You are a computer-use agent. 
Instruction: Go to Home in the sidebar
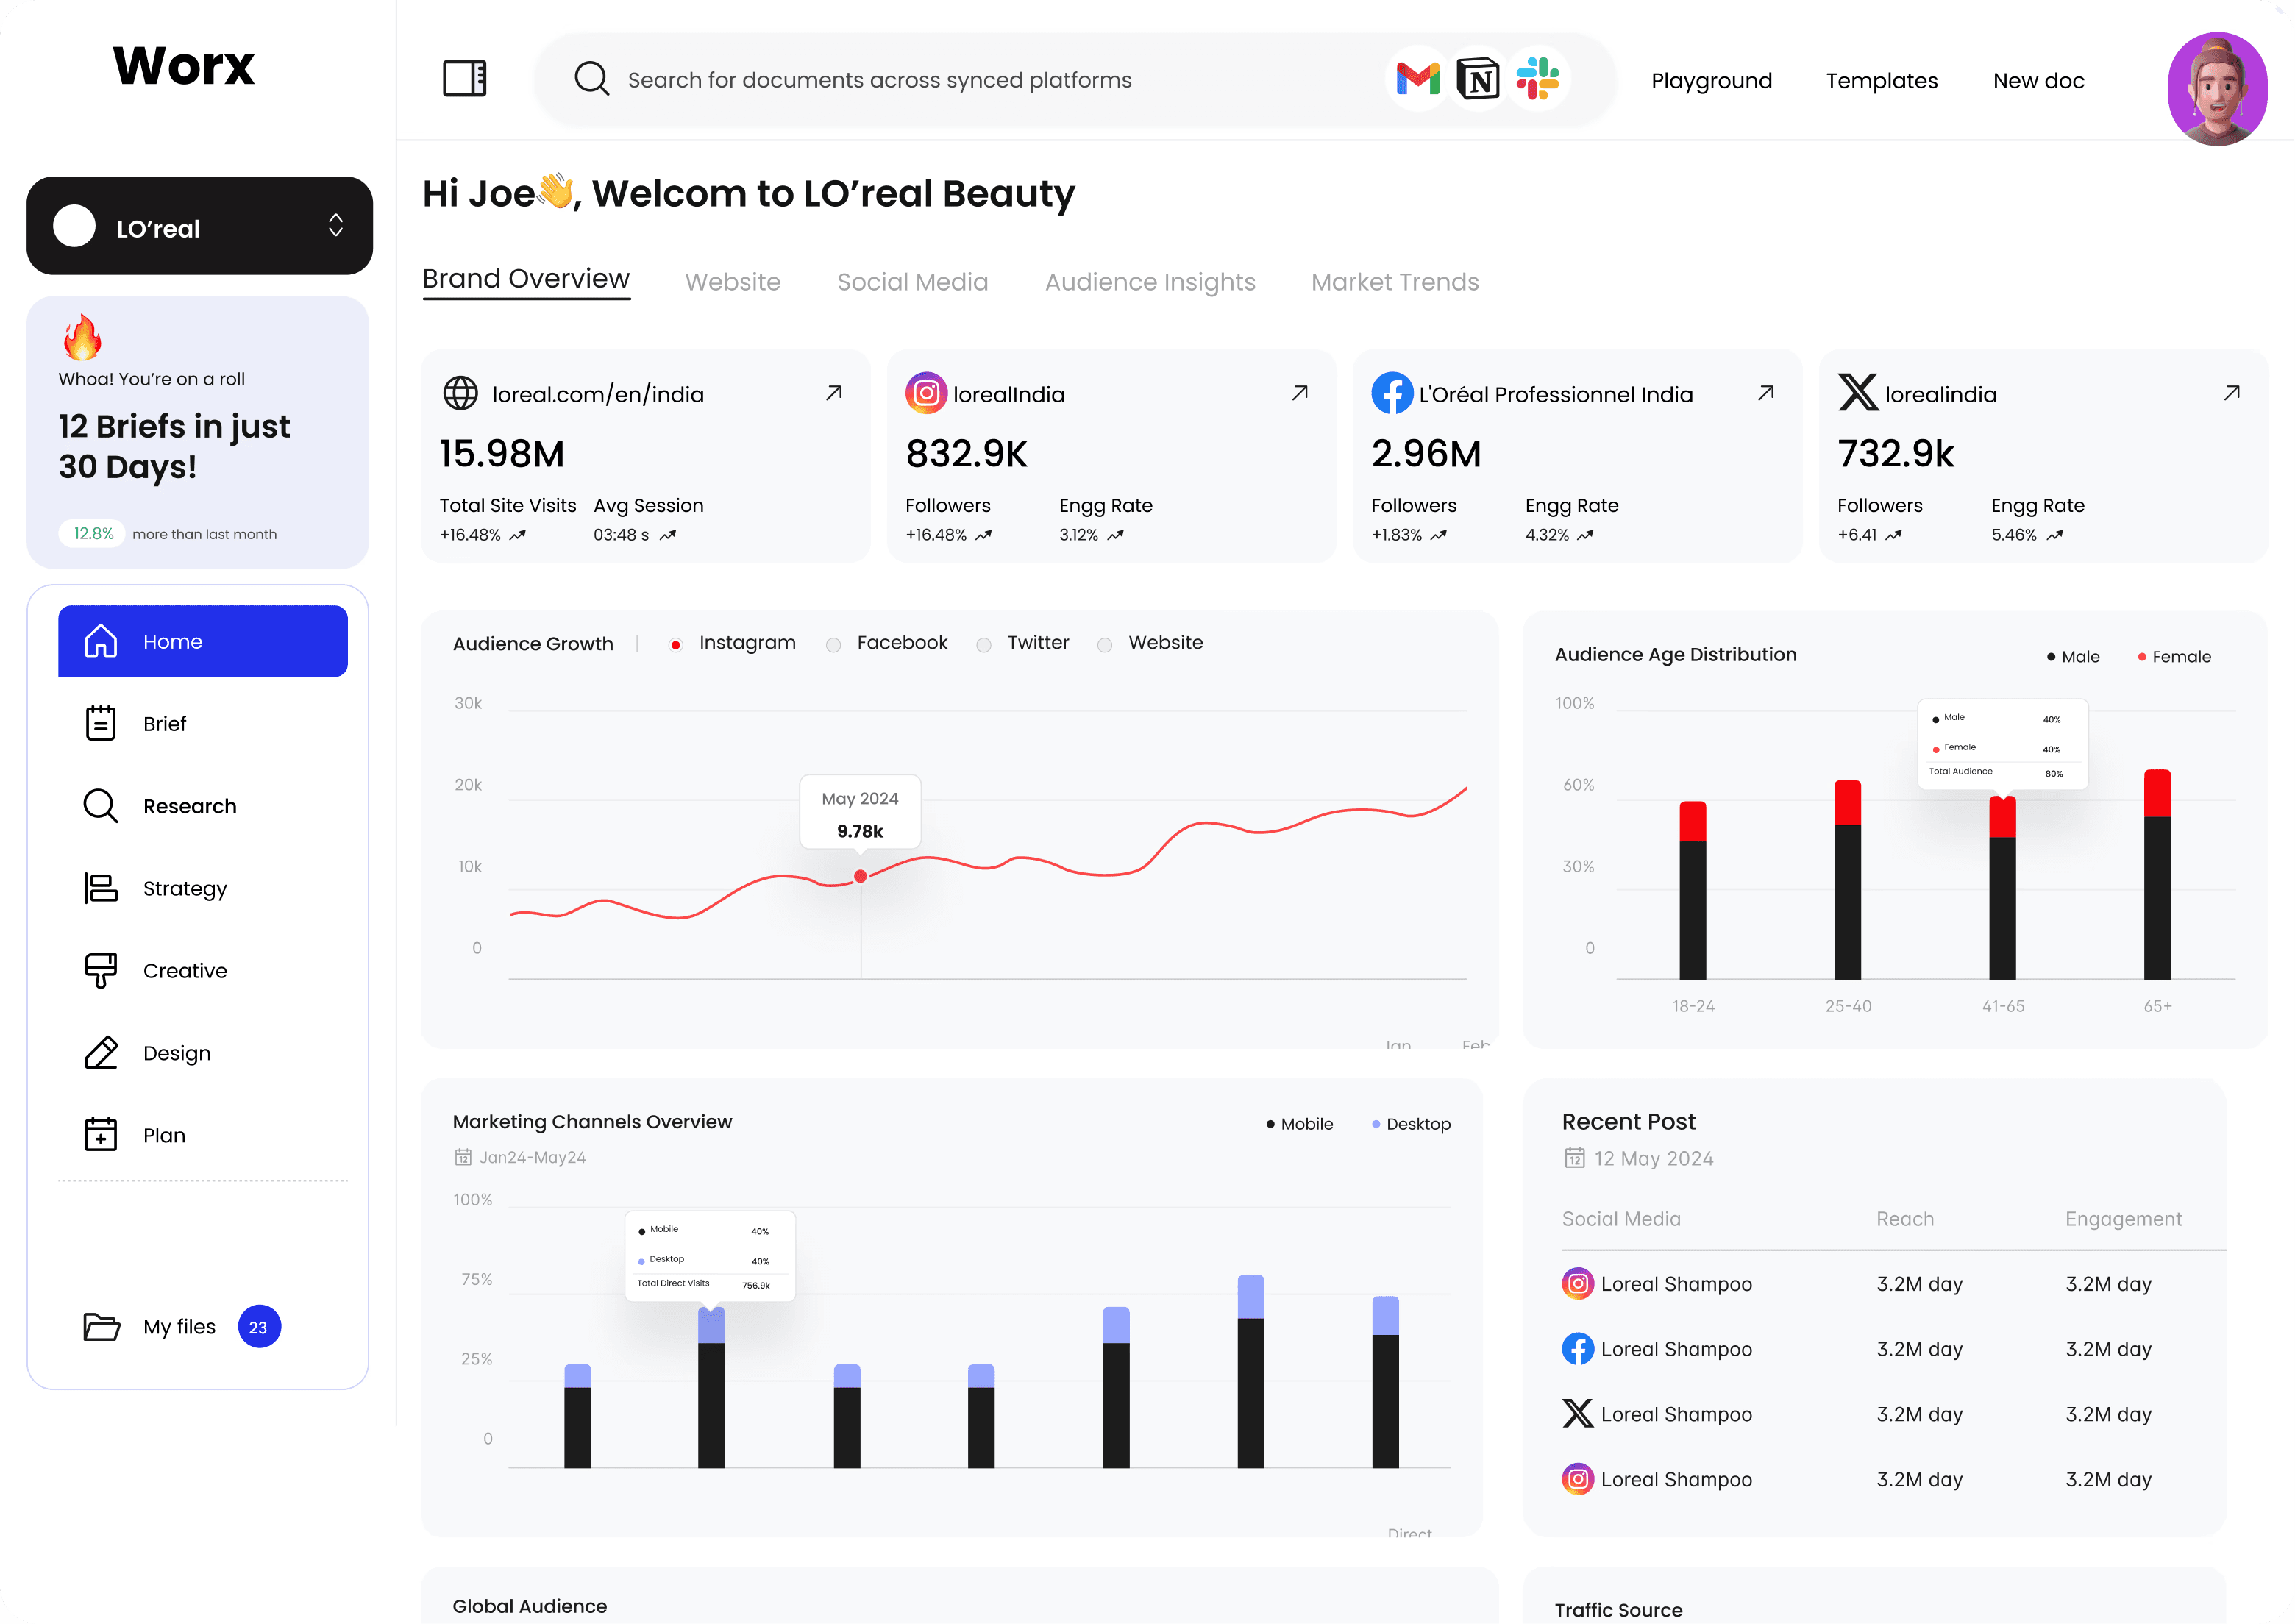tap(203, 641)
